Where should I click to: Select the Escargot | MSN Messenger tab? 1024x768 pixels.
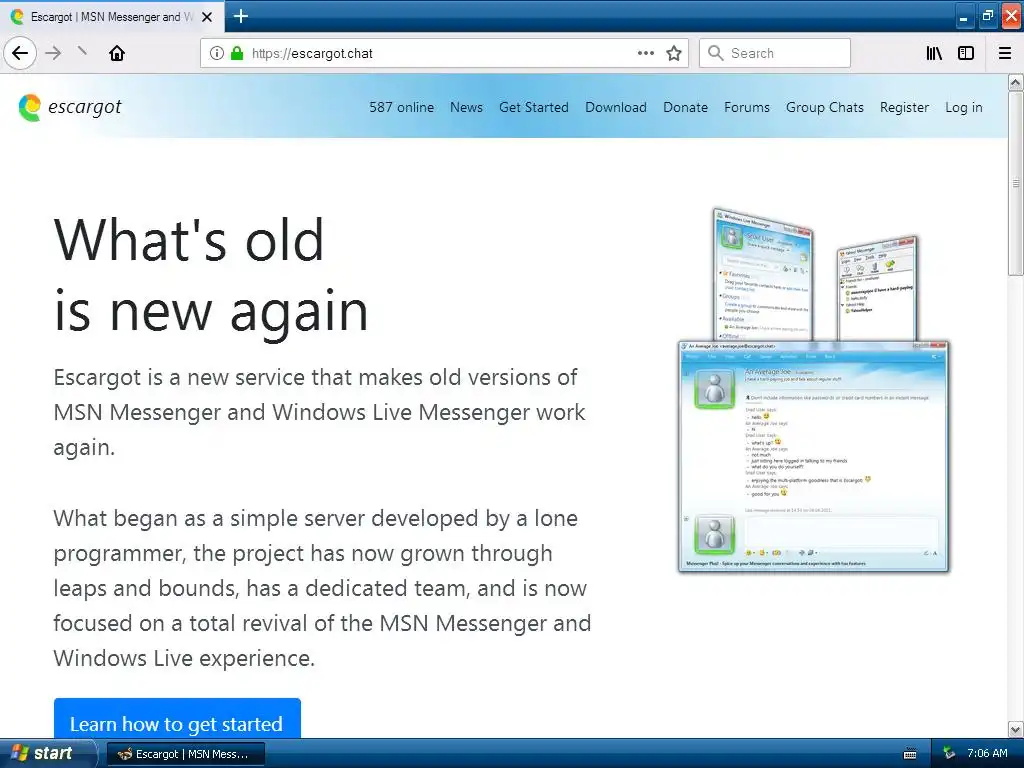112,17
